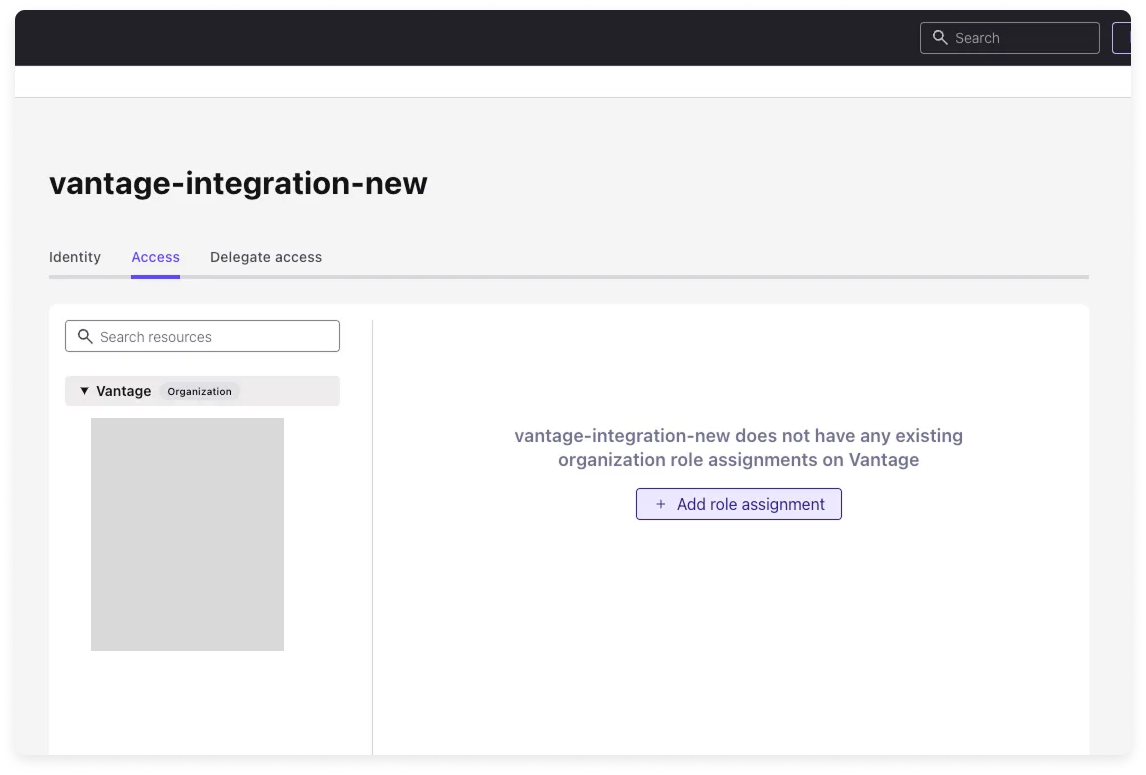Focus the Search resources input
This screenshot has height=775, width=1146.
point(202,336)
